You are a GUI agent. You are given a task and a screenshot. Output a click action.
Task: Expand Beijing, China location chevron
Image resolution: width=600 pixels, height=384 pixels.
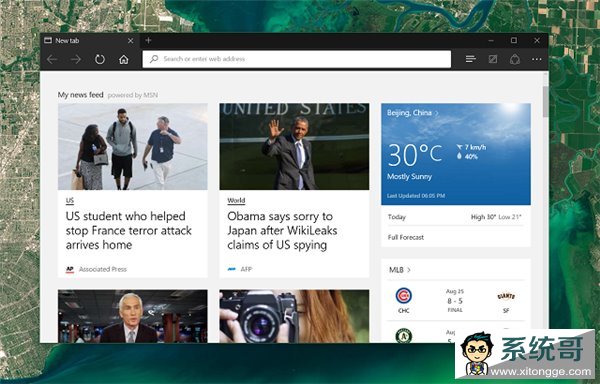pos(437,113)
